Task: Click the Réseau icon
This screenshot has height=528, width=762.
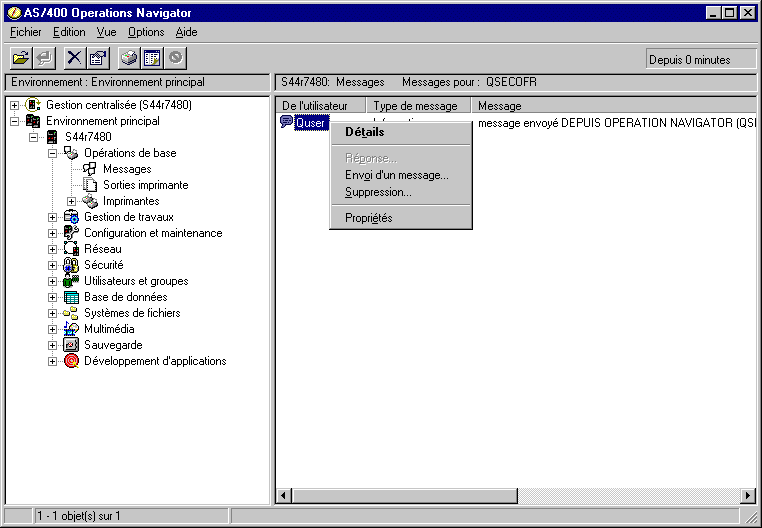Action: [x=71, y=249]
